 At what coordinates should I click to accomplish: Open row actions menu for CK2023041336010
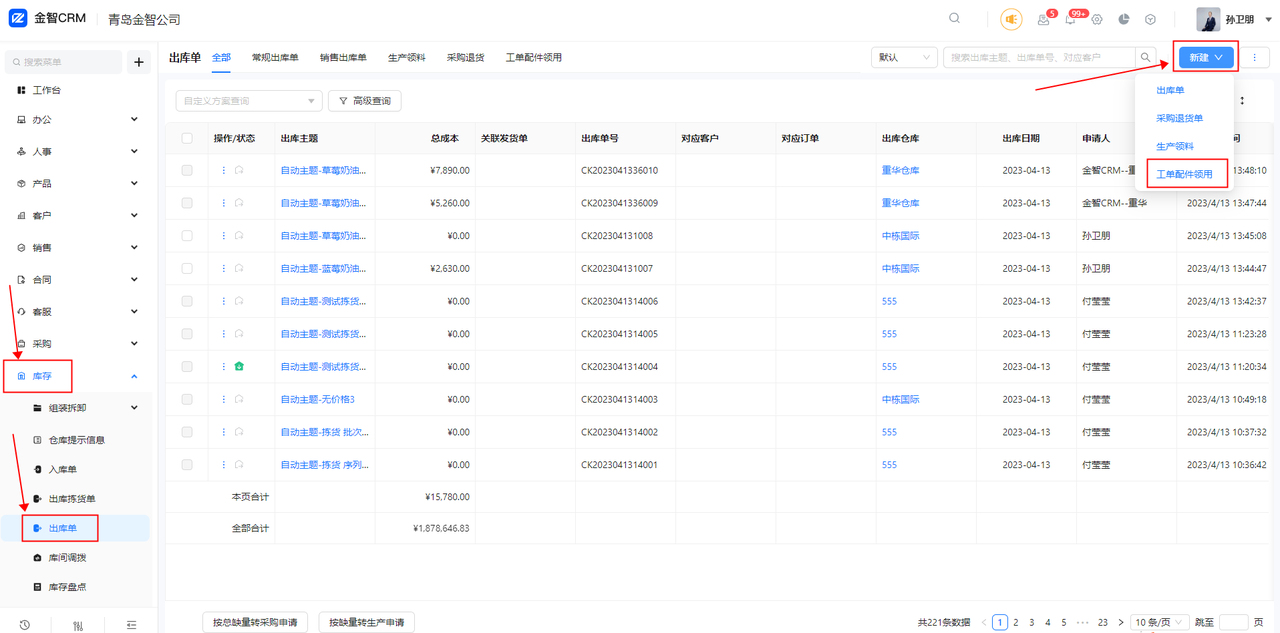point(223,170)
